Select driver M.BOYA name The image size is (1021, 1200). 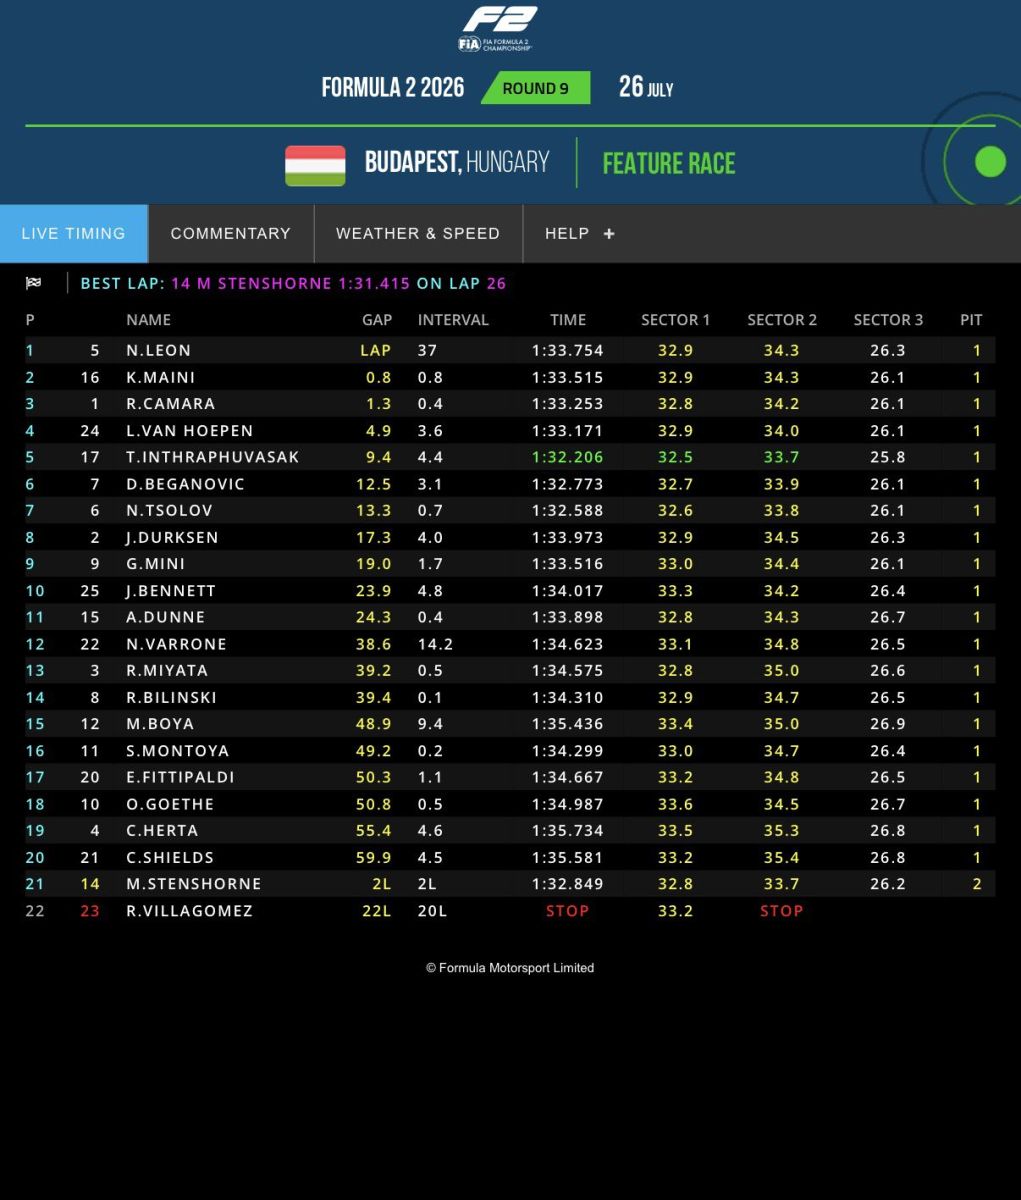click(x=160, y=724)
